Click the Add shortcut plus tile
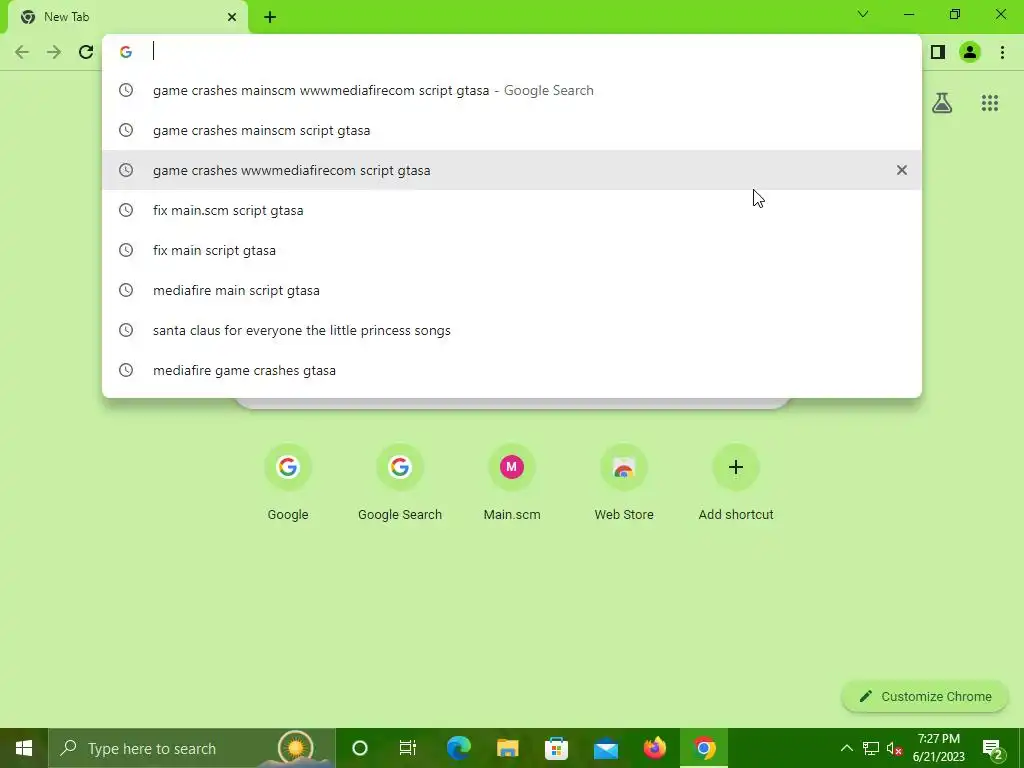The height and width of the screenshot is (768, 1024). pyautogui.click(x=736, y=483)
